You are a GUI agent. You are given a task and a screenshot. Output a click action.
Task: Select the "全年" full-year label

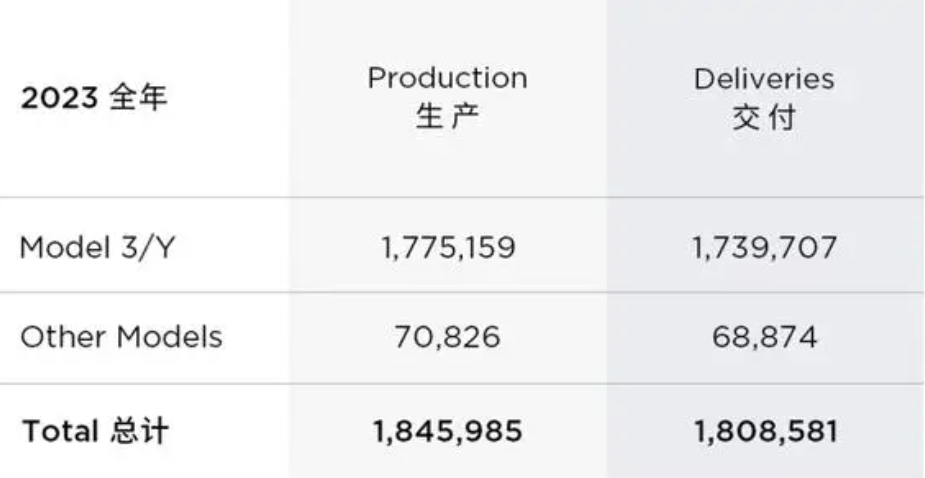click(x=138, y=101)
